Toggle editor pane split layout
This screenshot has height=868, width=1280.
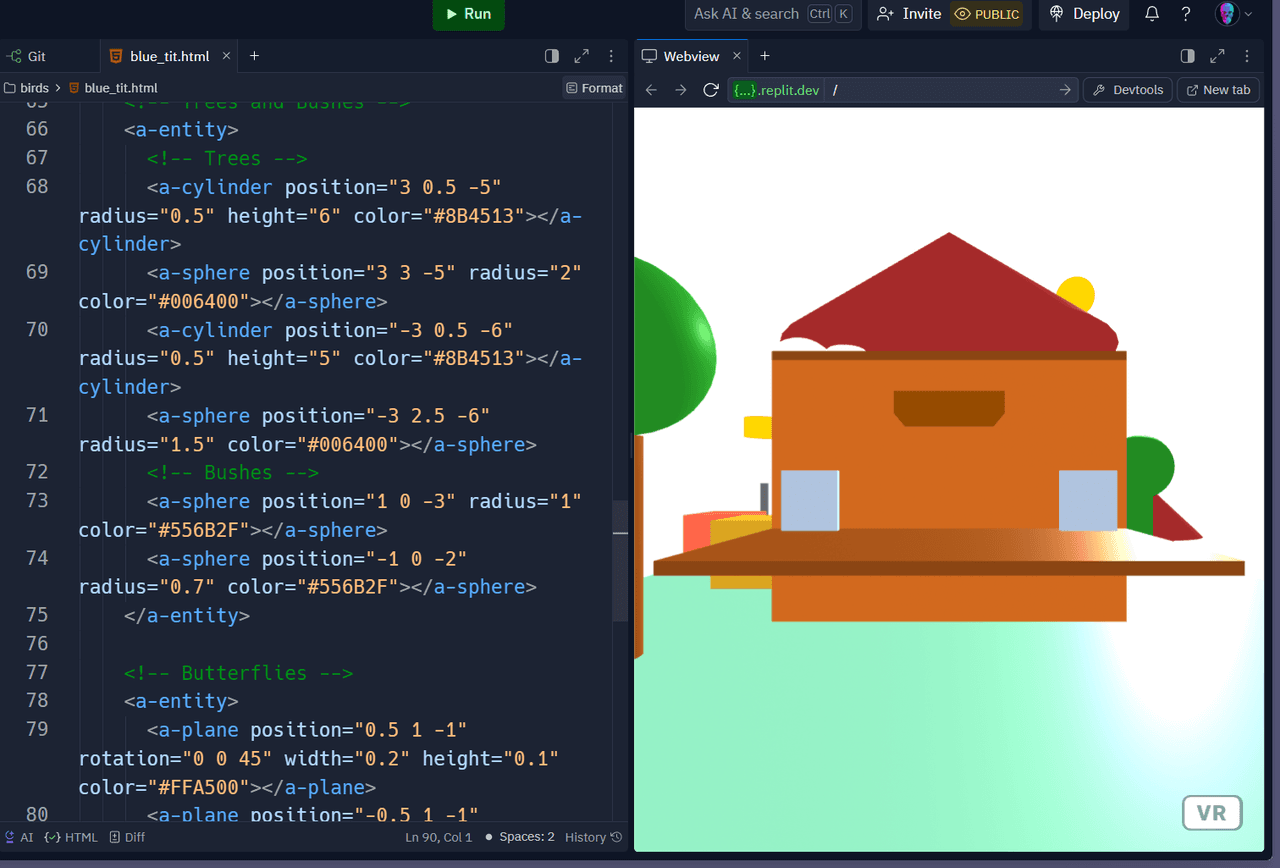[552, 56]
